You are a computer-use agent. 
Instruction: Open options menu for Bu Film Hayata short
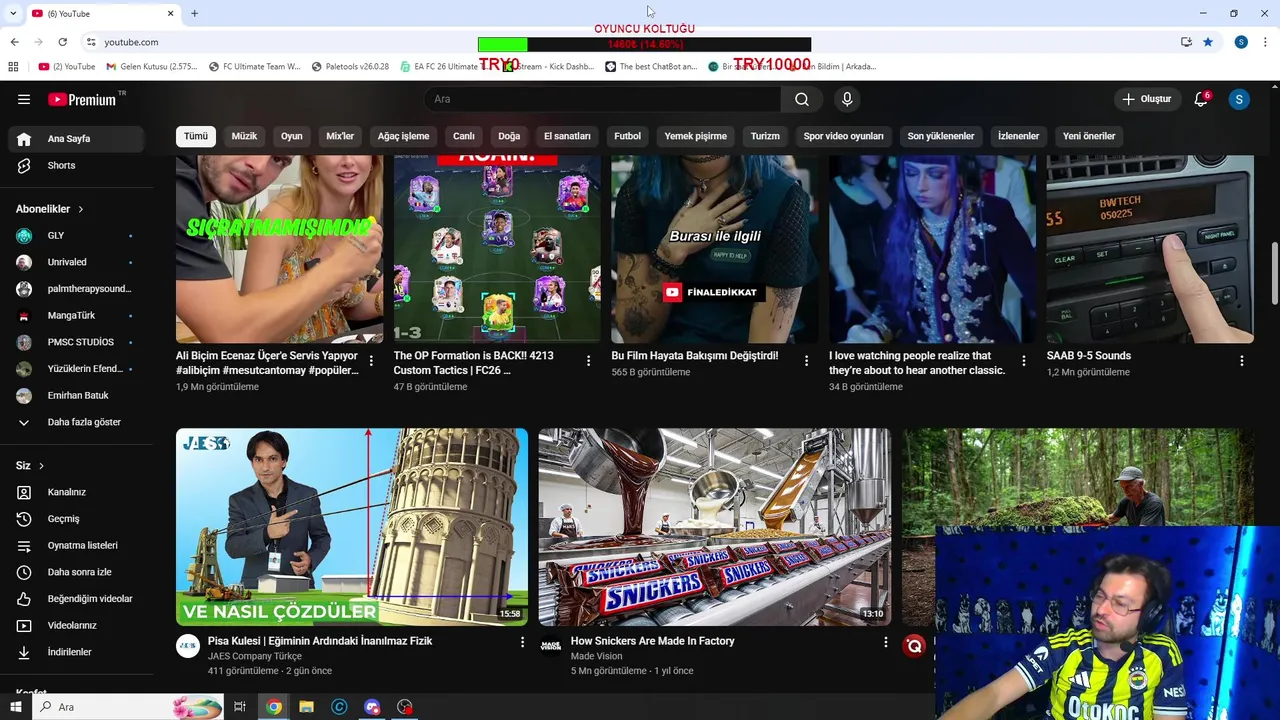click(806, 361)
